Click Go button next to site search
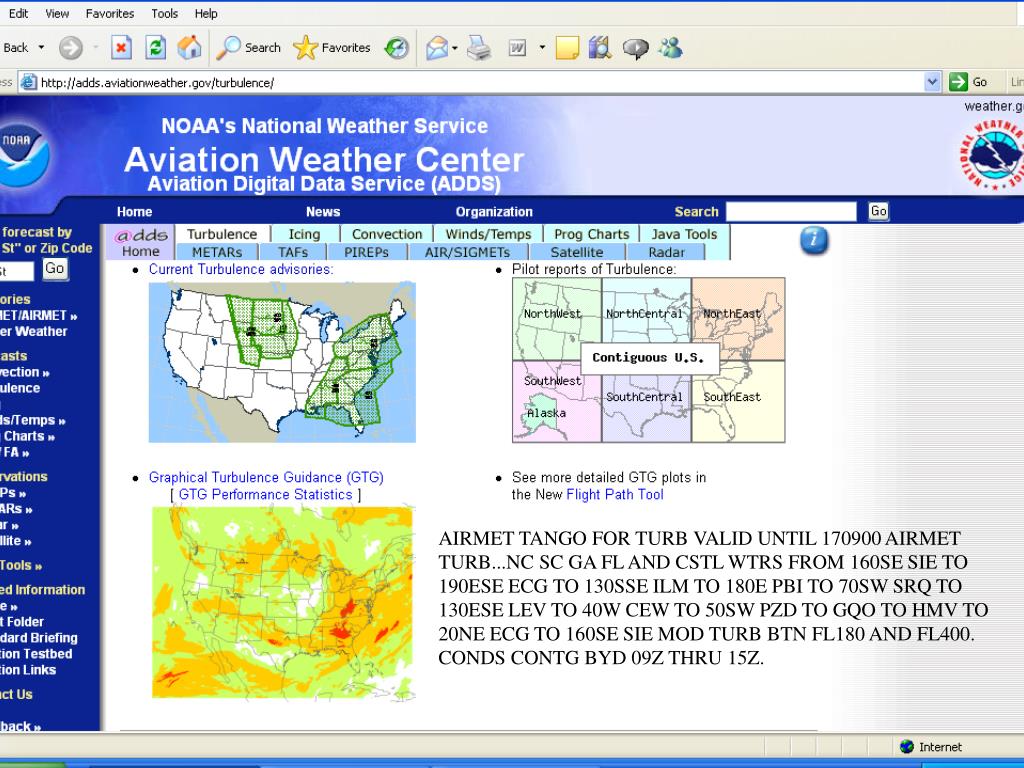Image resolution: width=1024 pixels, height=768 pixels. click(x=878, y=211)
